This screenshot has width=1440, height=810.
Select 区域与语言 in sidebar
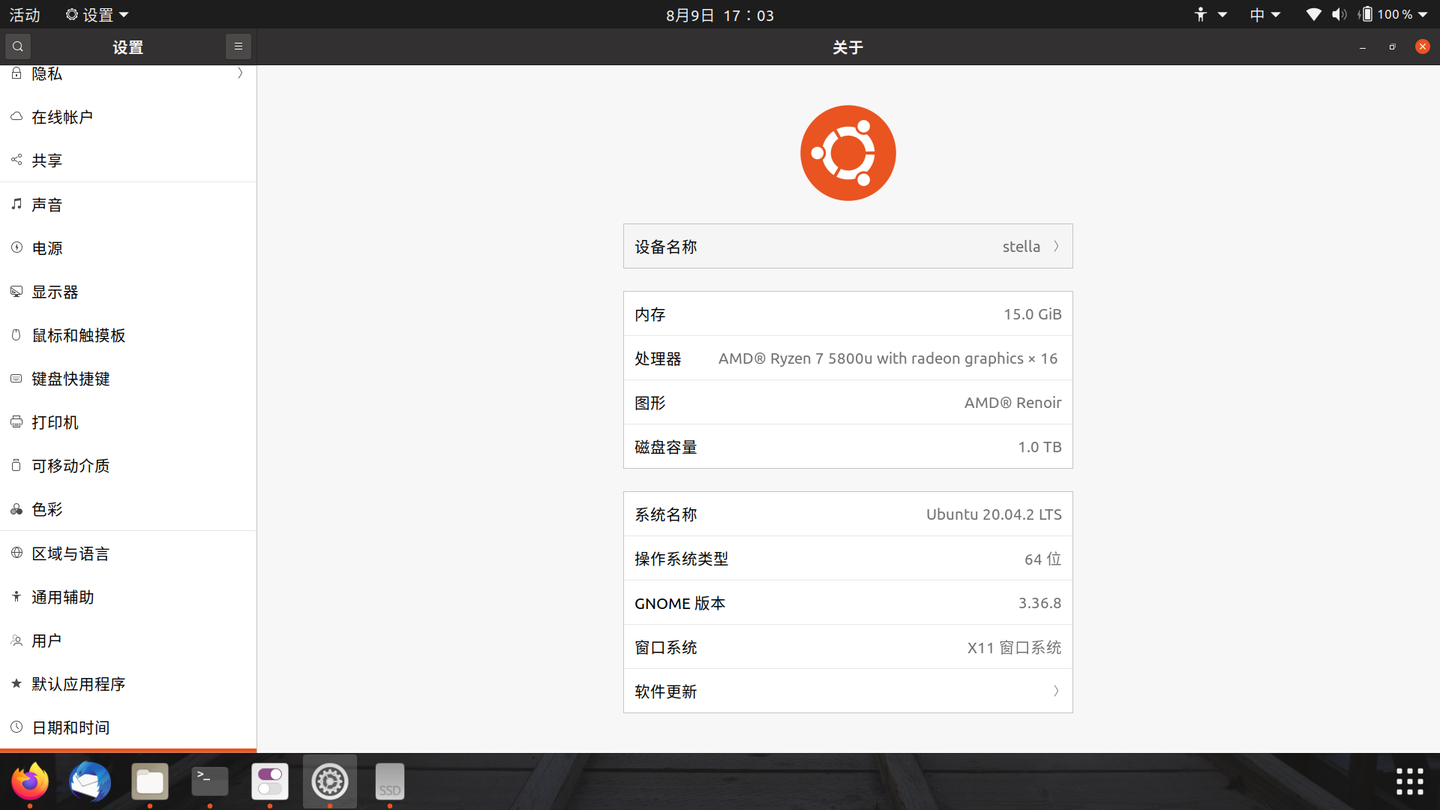(x=128, y=553)
